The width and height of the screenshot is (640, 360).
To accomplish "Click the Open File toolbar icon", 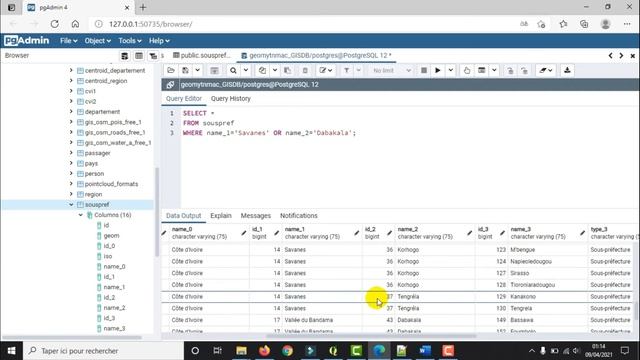I will 171,71.
